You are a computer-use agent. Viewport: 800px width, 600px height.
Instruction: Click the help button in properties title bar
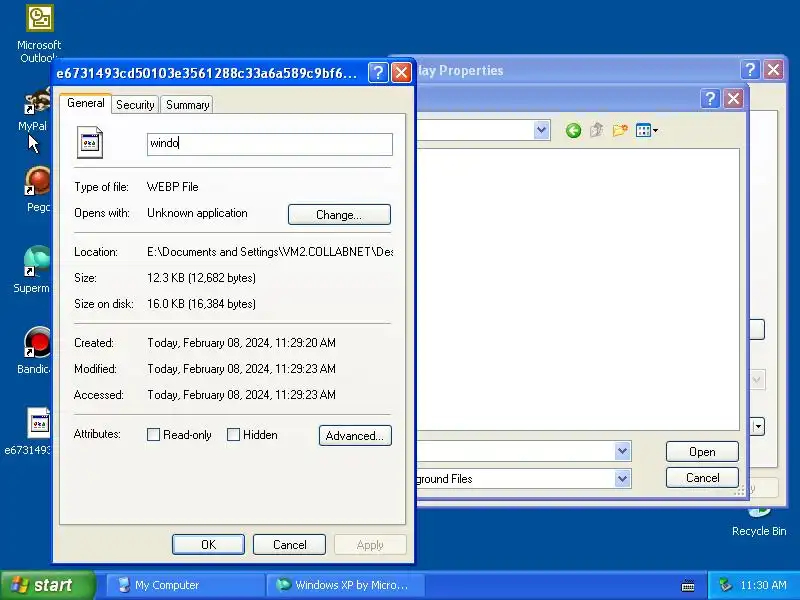pyautogui.click(x=378, y=73)
